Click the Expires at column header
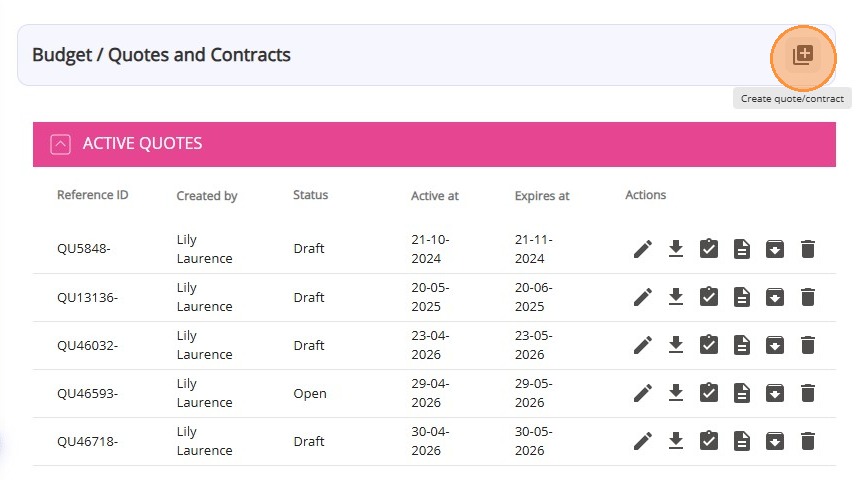The width and height of the screenshot is (860, 480). (x=542, y=196)
